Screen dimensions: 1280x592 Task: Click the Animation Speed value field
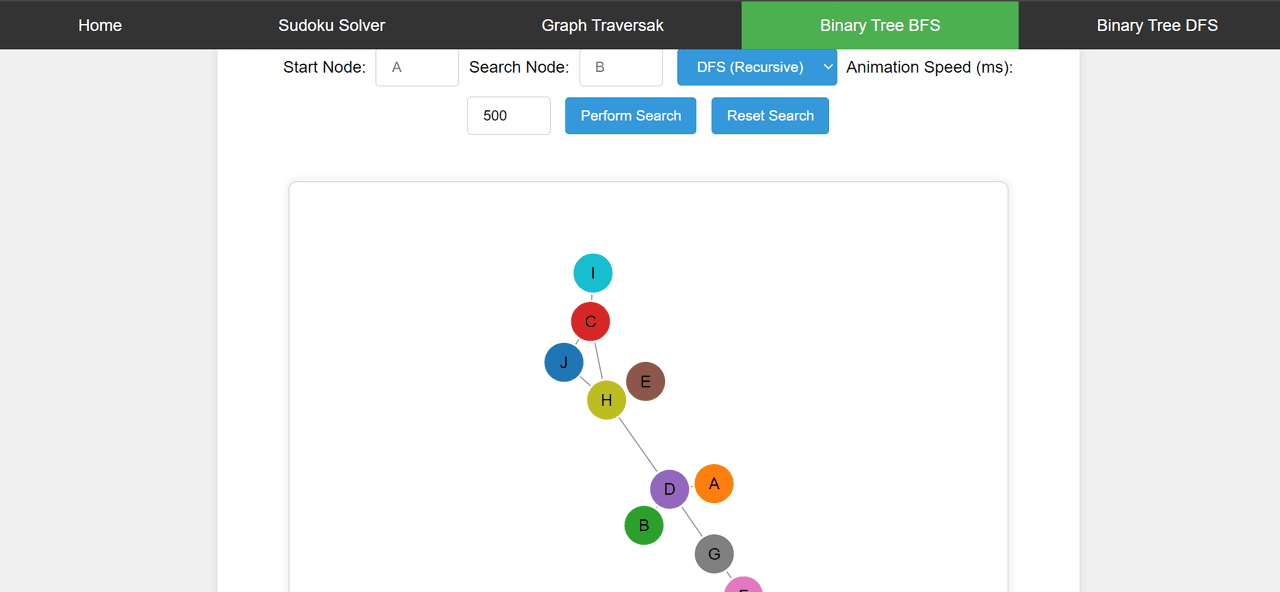click(x=509, y=116)
